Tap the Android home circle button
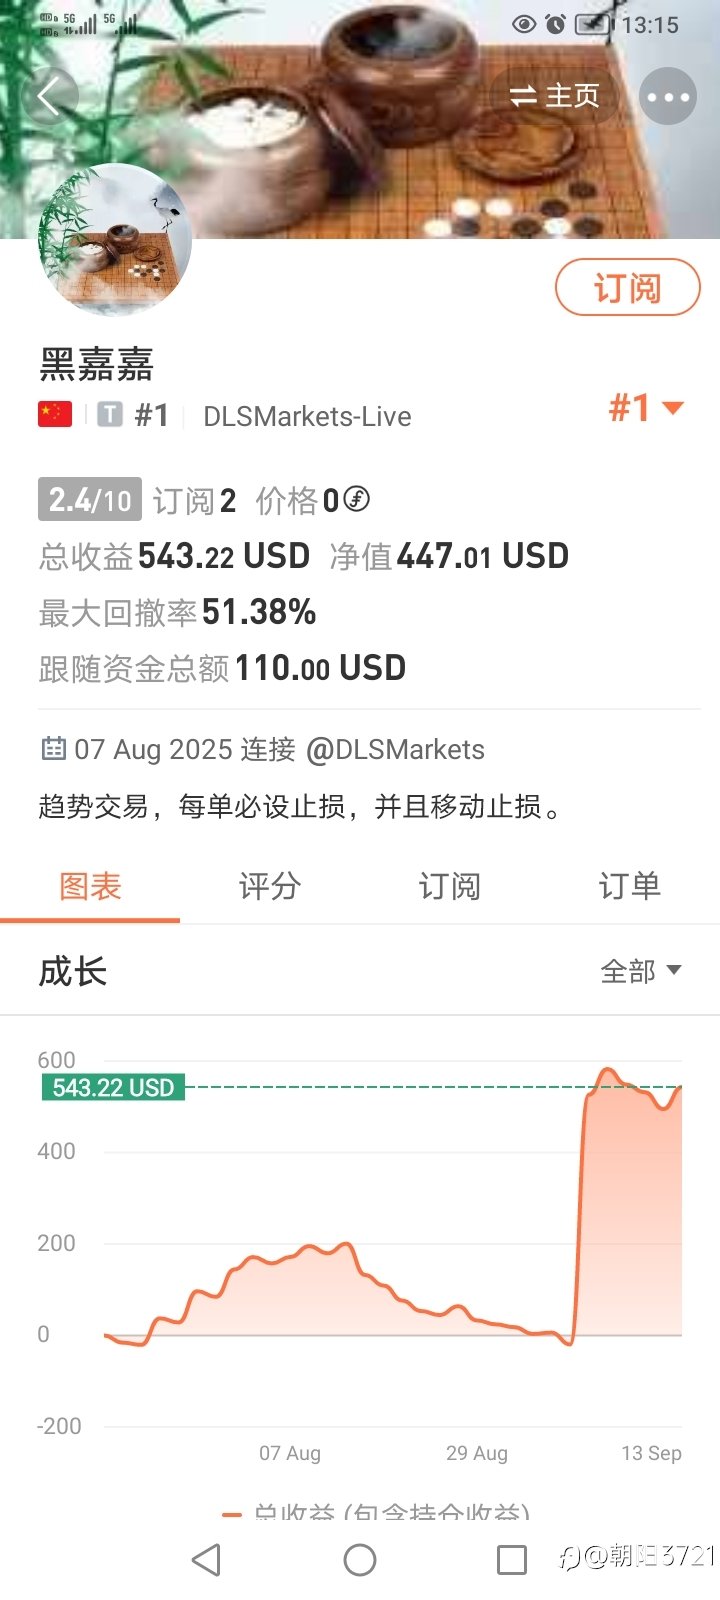This screenshot has height=1600, width=720. [x=360, y=1559]
